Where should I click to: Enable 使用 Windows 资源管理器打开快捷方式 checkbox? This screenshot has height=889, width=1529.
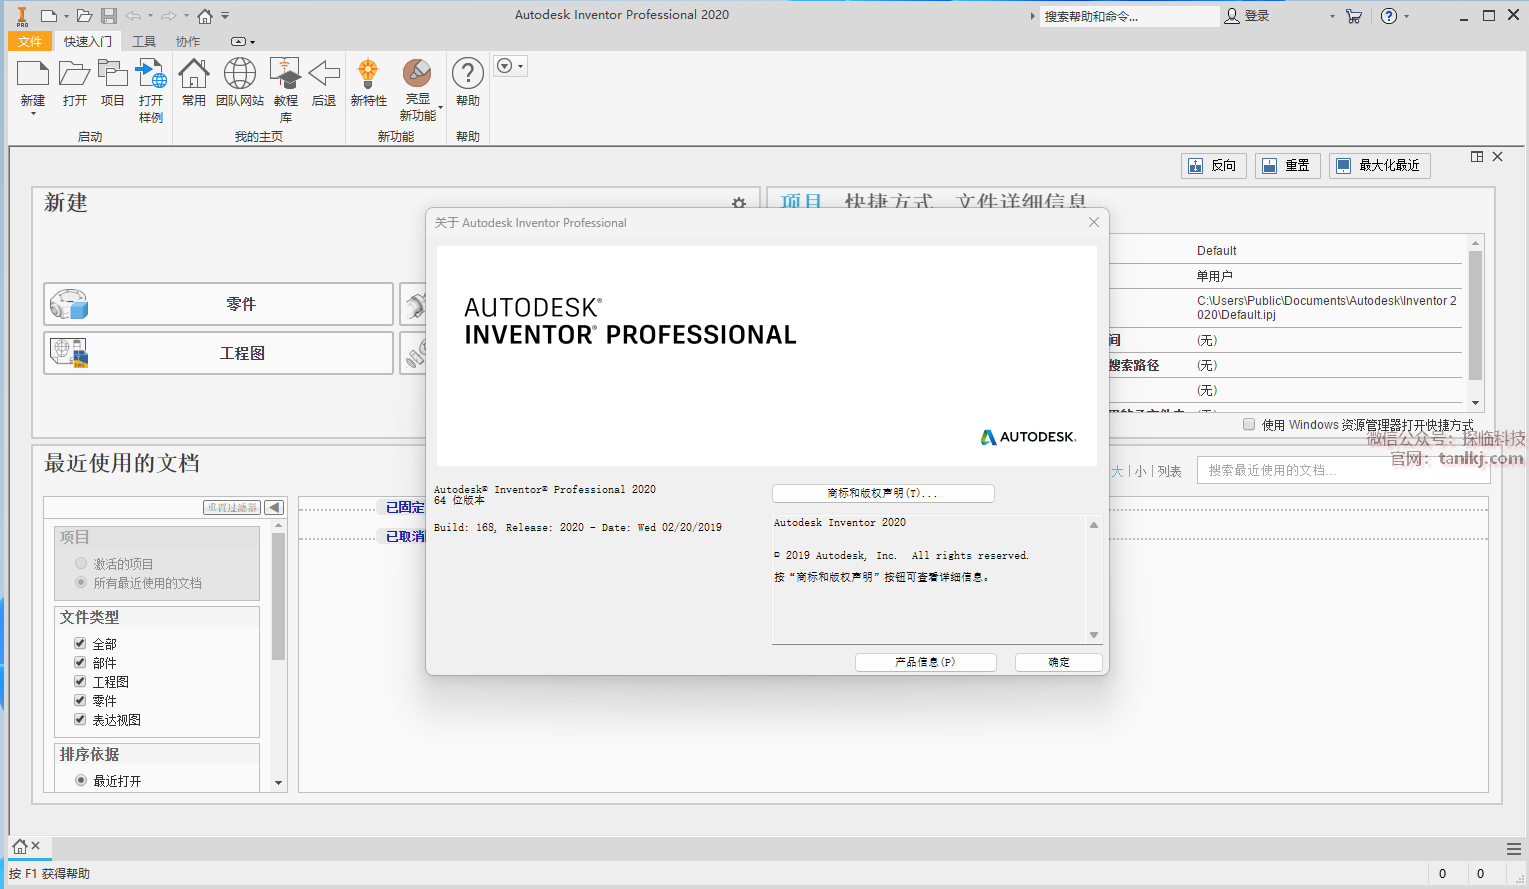[x=1249, y=424]
